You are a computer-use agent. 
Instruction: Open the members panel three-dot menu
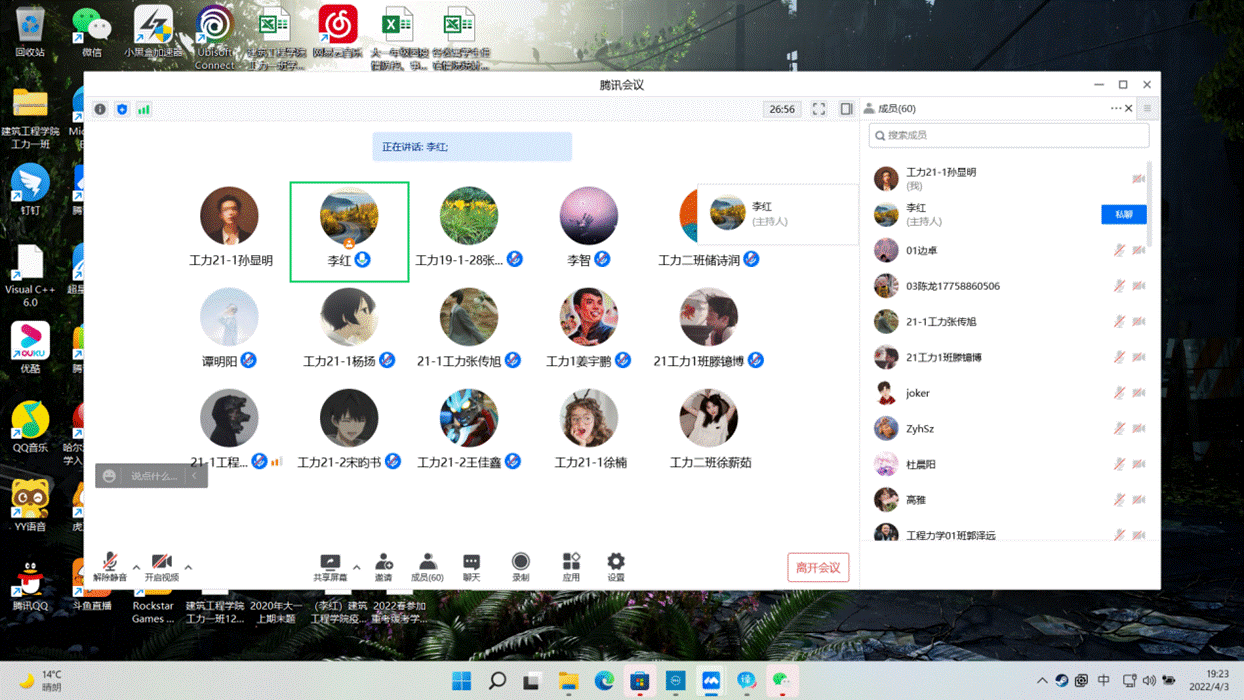[x=1115, y=108]
